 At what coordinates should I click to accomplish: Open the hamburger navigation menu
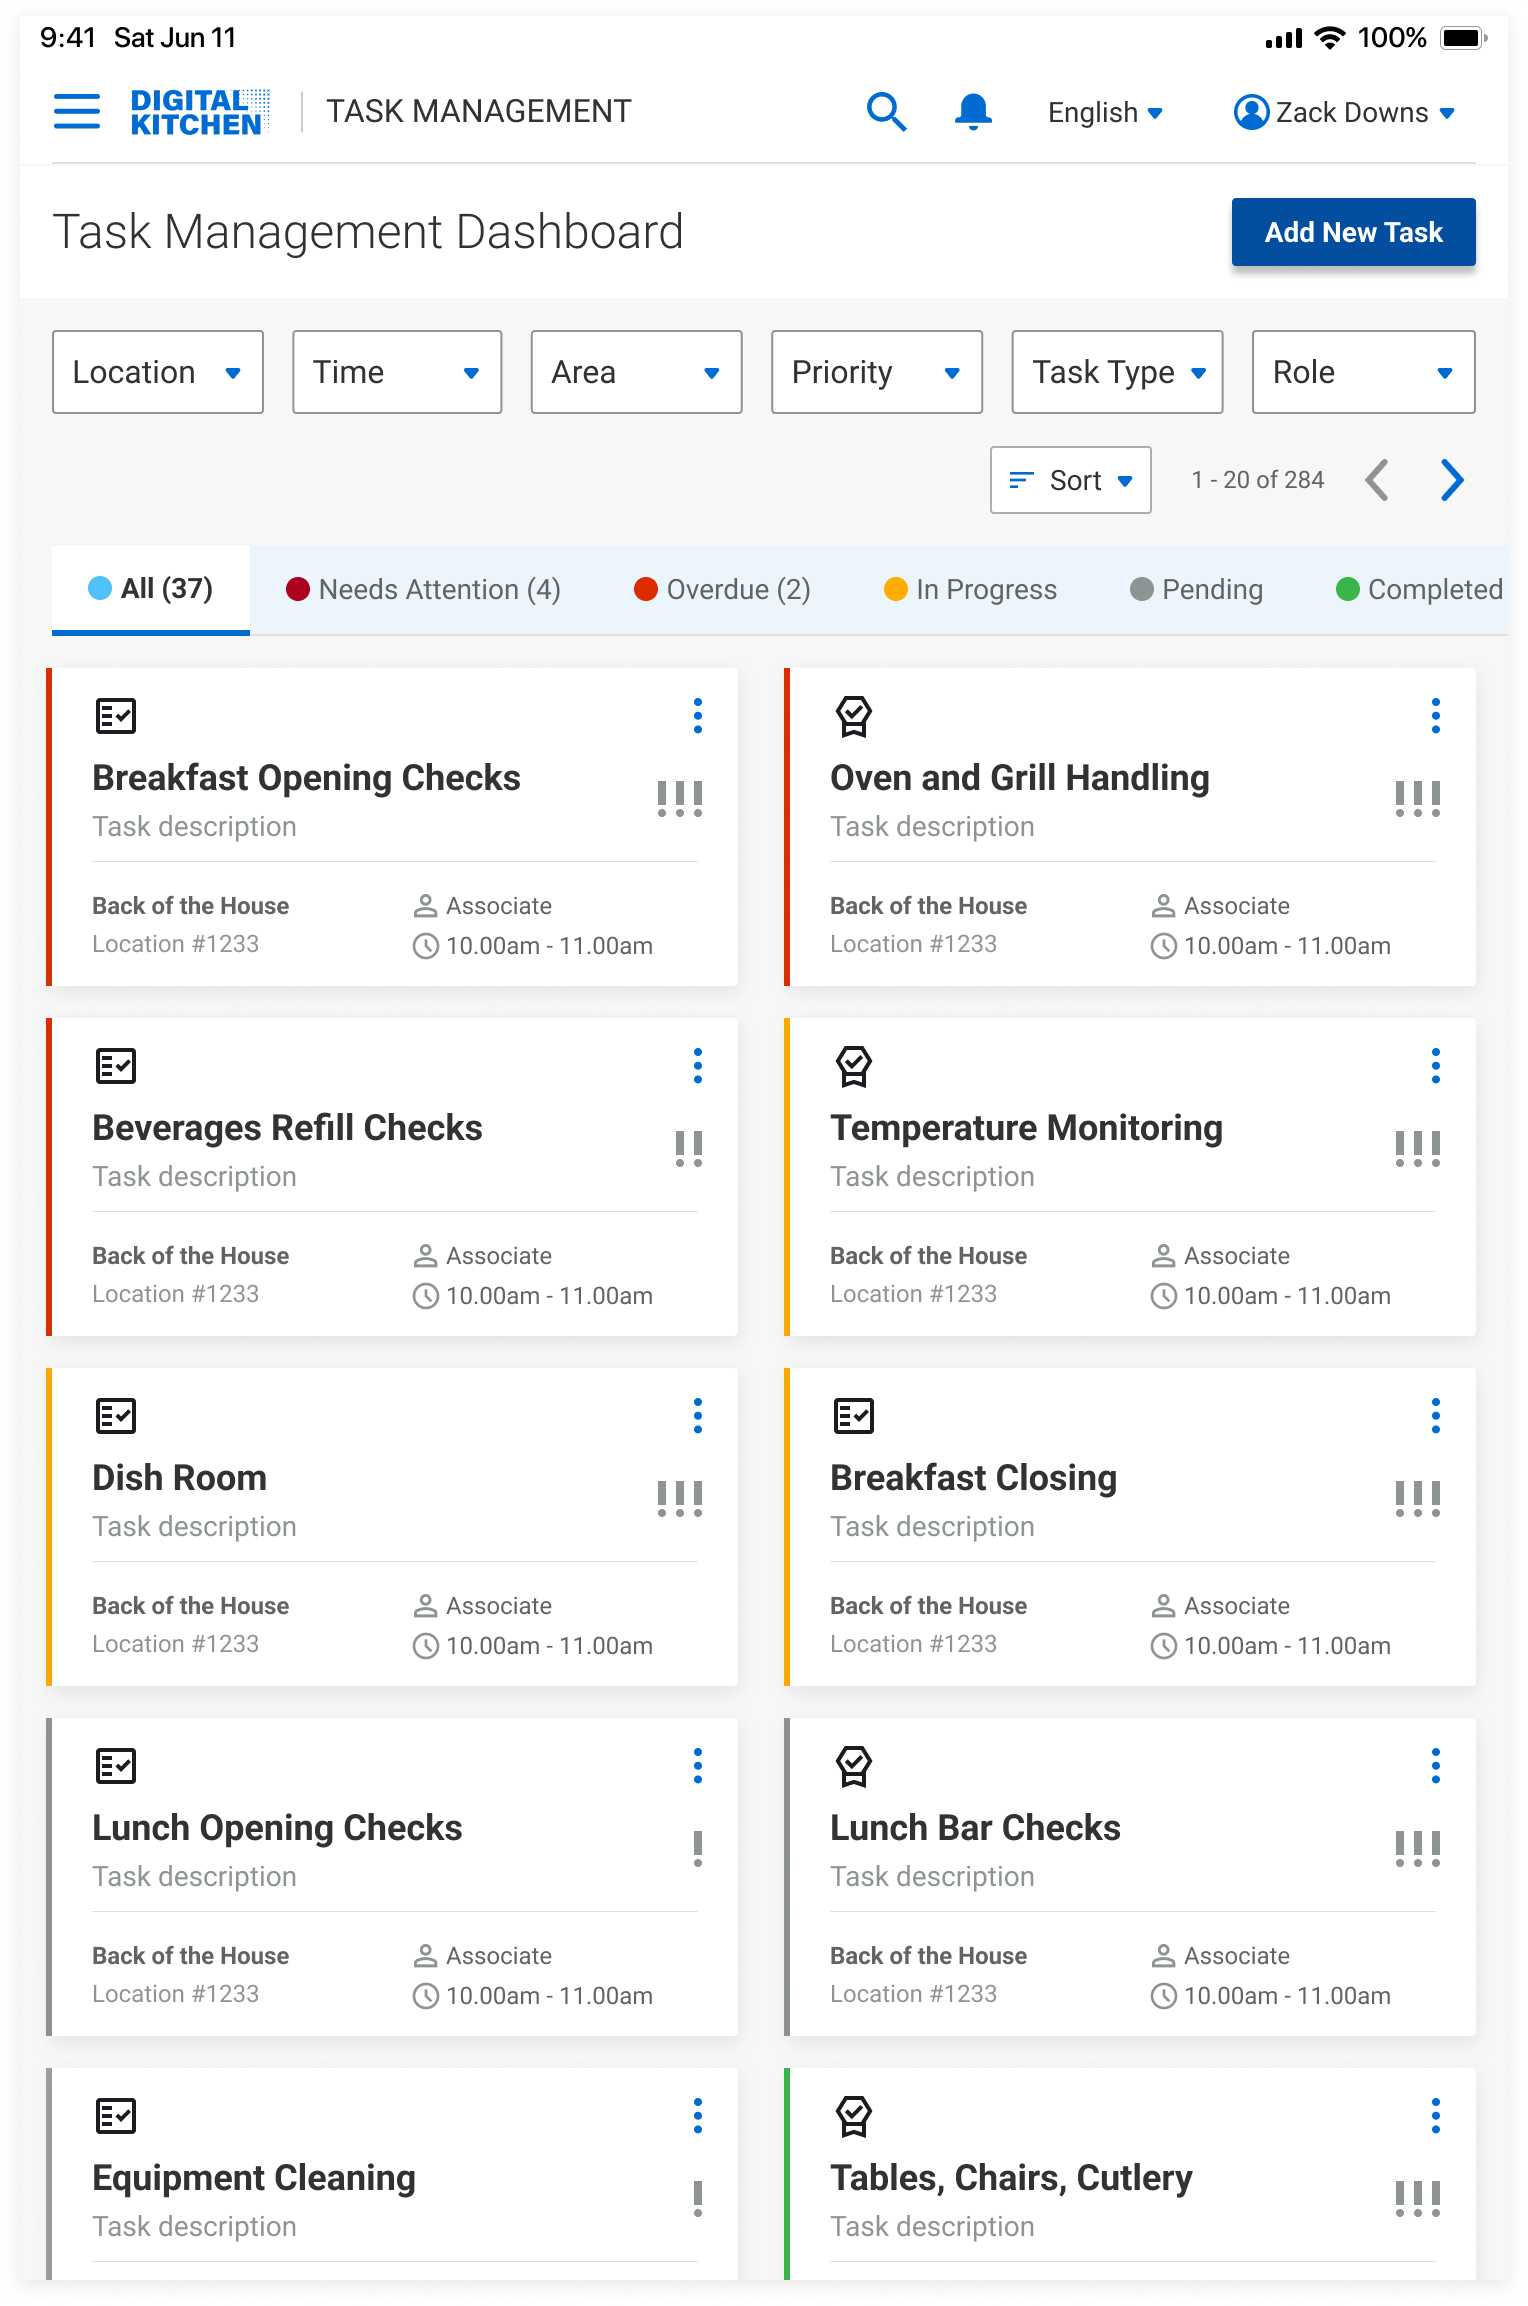[77, 112]
